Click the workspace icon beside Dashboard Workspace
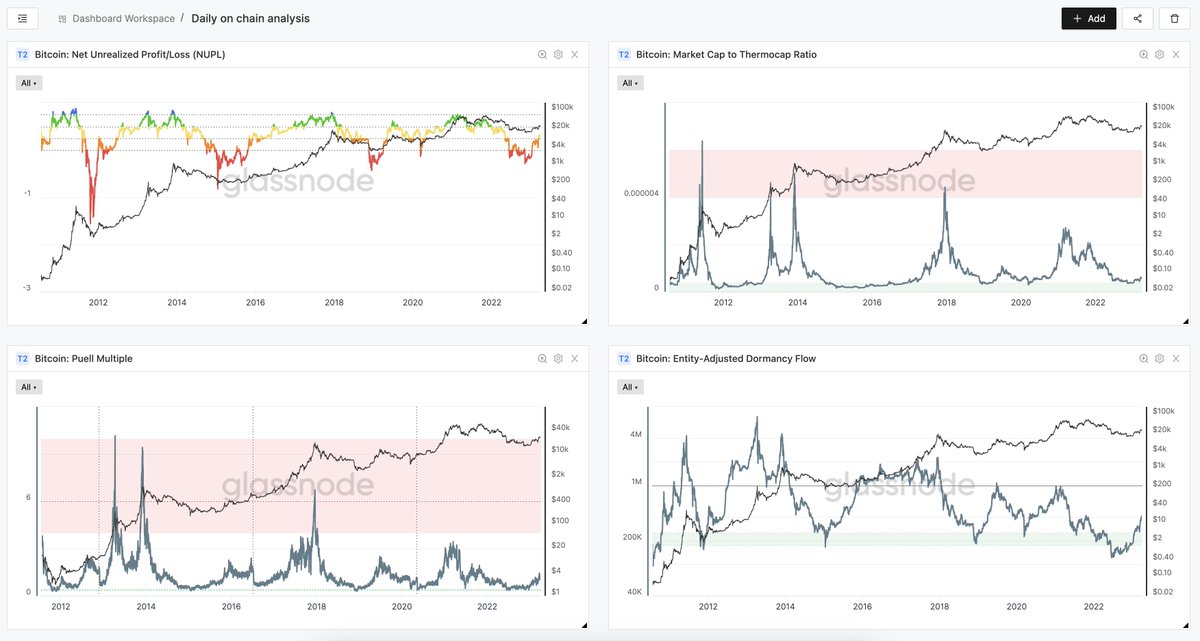Screen dimensions: 1200x641 (x=62, y=18)
